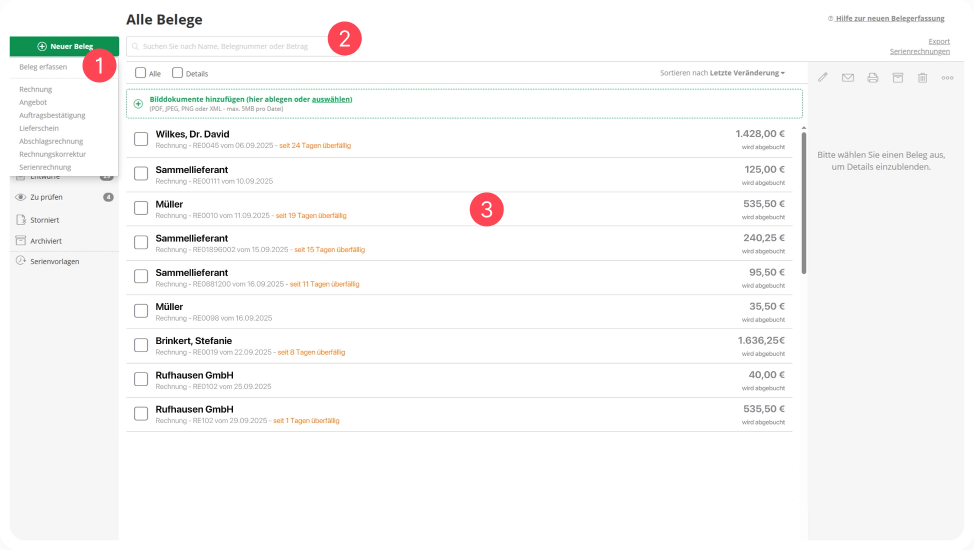Click the Serienvorlagen clock icon

(x=20, y=261)
